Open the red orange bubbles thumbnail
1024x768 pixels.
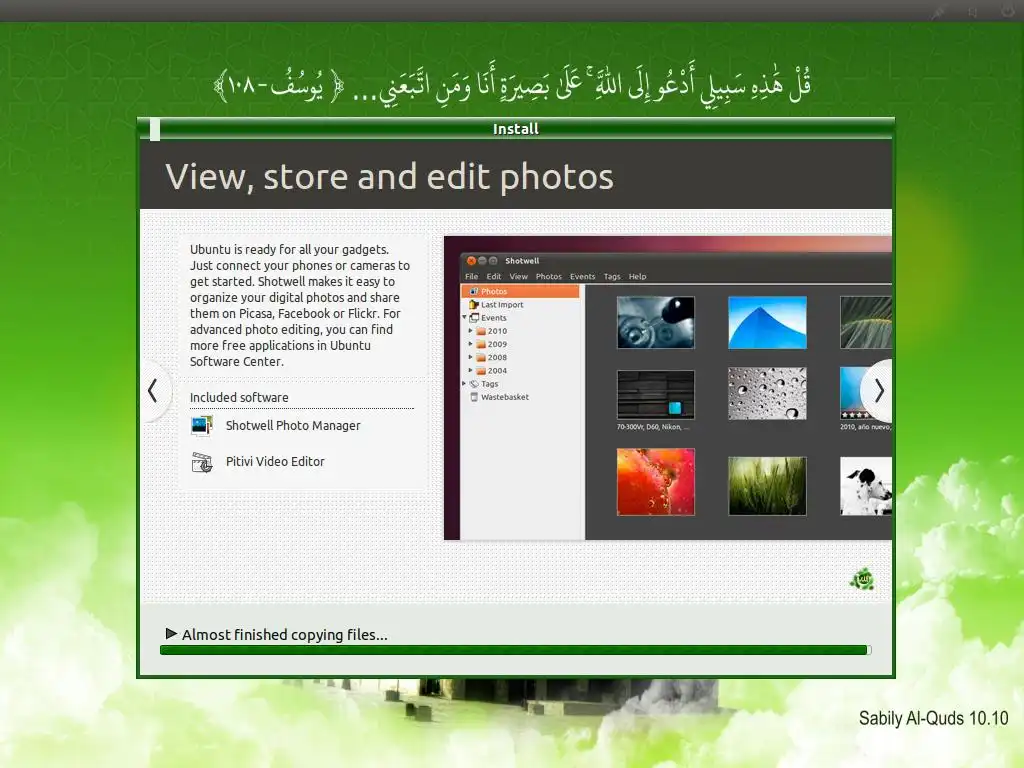tap(656, 482)
